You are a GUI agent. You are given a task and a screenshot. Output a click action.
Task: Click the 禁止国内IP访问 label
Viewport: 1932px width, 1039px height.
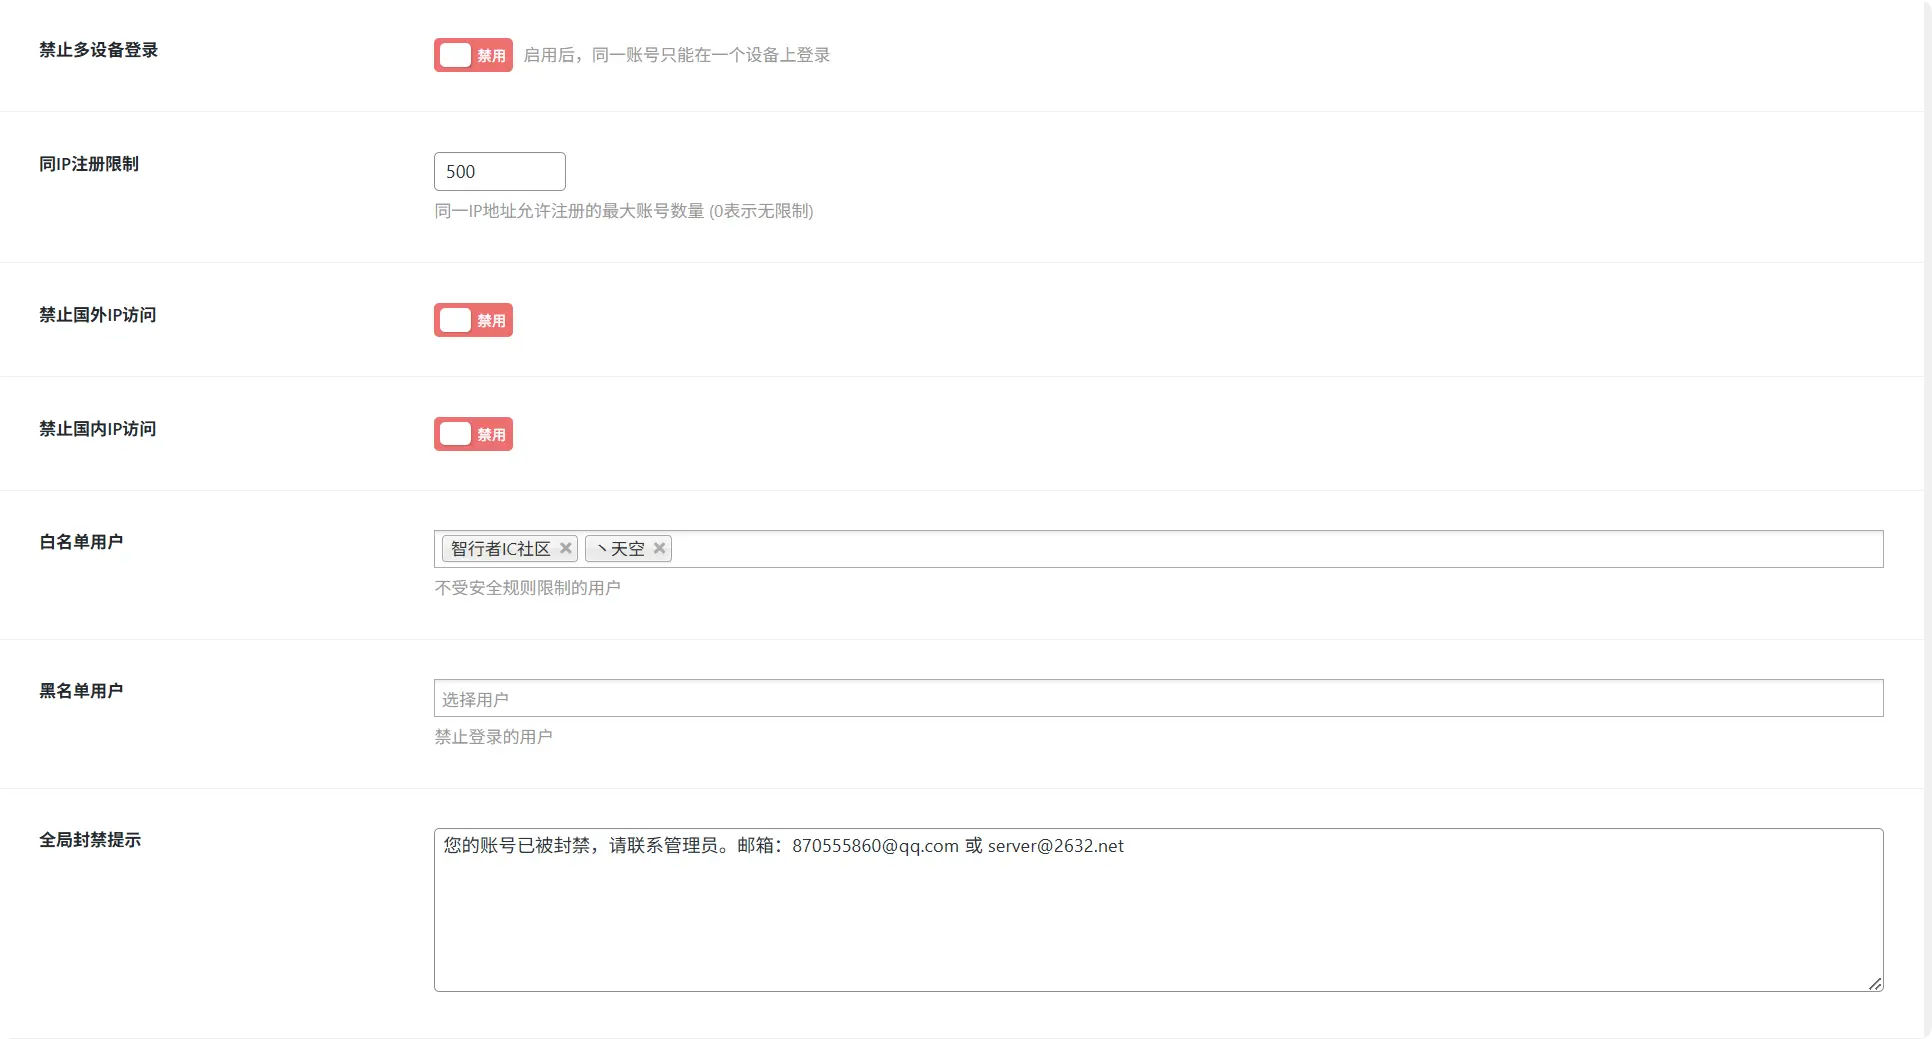(x=97, y=429)
